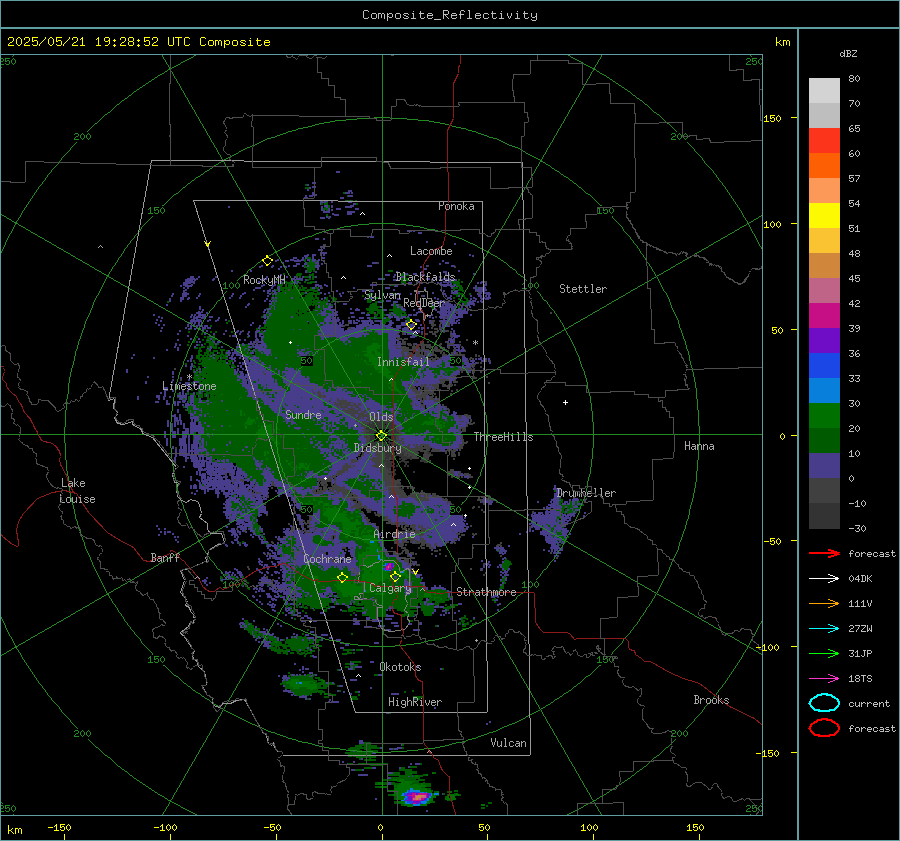This screenshot has width=900, height=841.
Task: Click the white 04DK arrow in legend
Action: point(824,579)
